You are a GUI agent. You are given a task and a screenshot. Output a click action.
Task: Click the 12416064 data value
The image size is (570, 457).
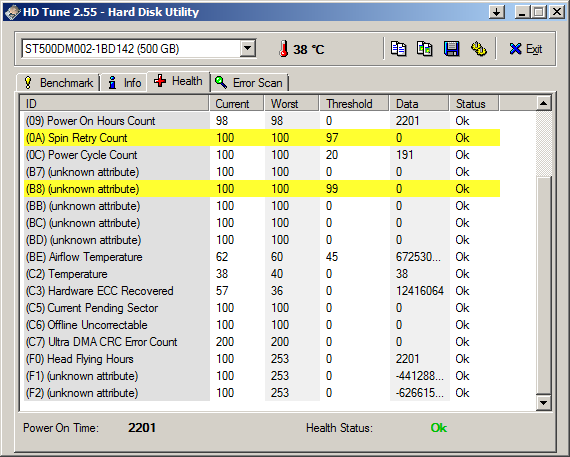[420, 291]
